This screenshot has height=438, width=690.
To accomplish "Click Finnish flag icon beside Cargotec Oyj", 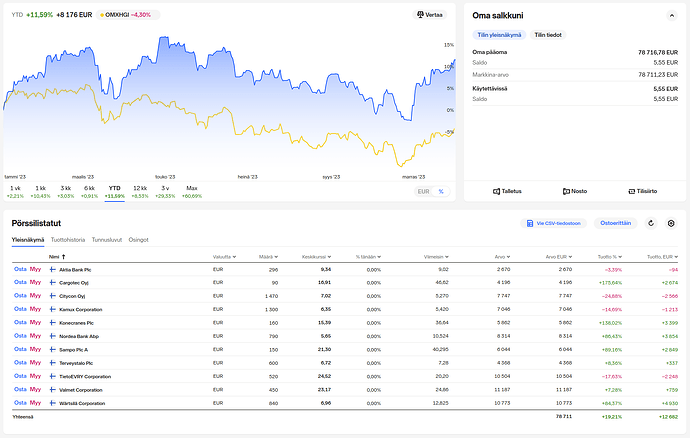I will pyautogui.click(x=52, y=283).
